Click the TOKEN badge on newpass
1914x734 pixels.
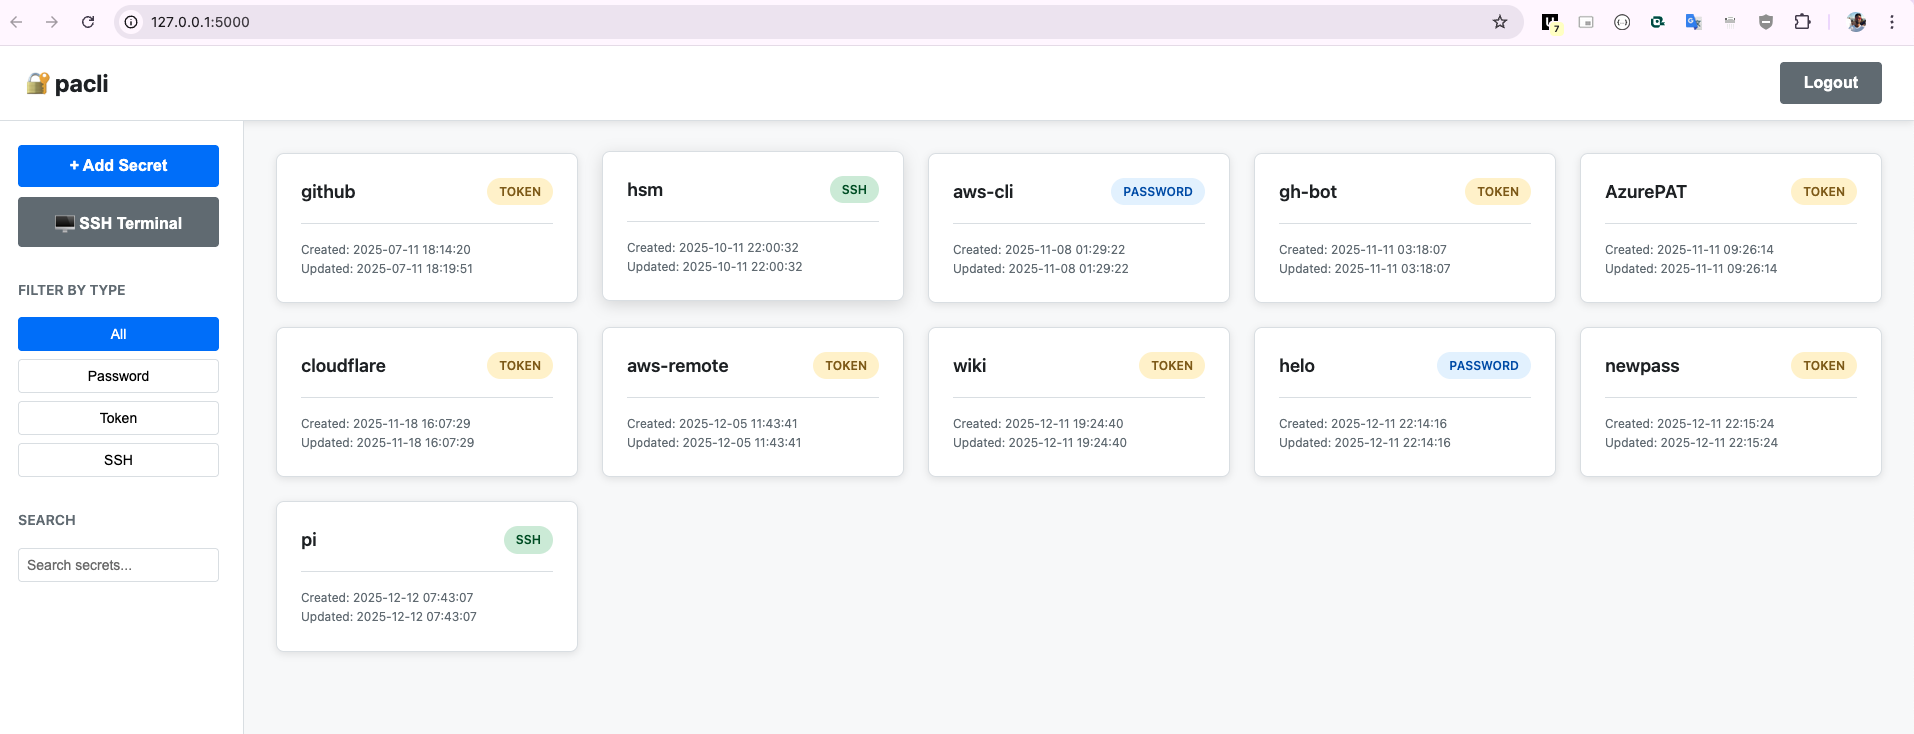[1824, 366]
